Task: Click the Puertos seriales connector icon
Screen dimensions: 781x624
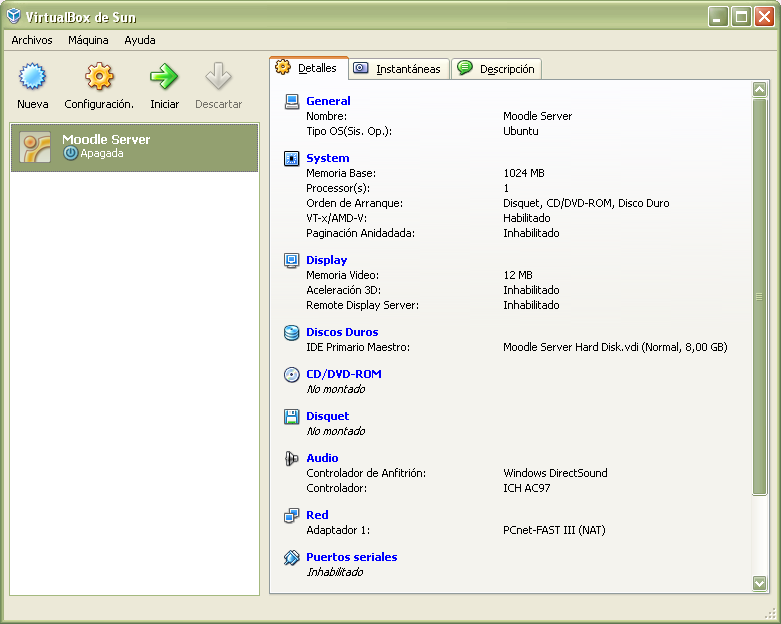Action: click(x=291, y=557)
